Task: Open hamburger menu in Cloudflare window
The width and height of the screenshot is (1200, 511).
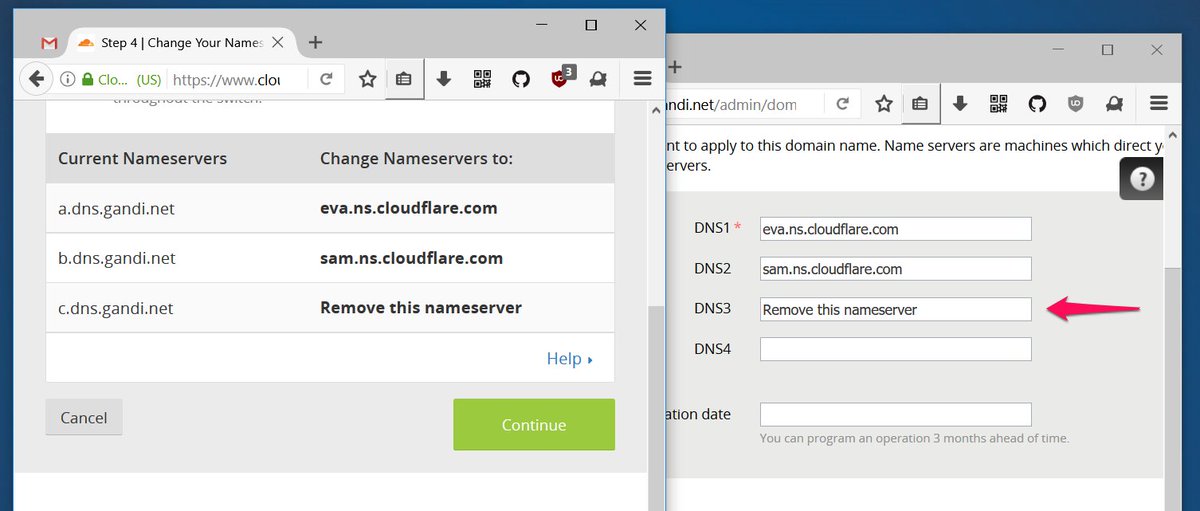Action: (643, 79)
